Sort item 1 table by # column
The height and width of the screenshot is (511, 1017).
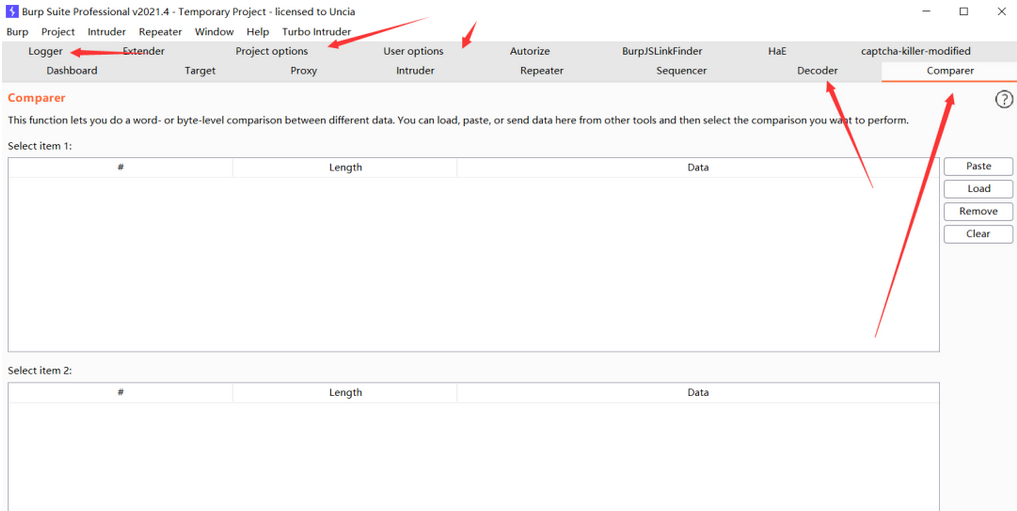(121, 167)
